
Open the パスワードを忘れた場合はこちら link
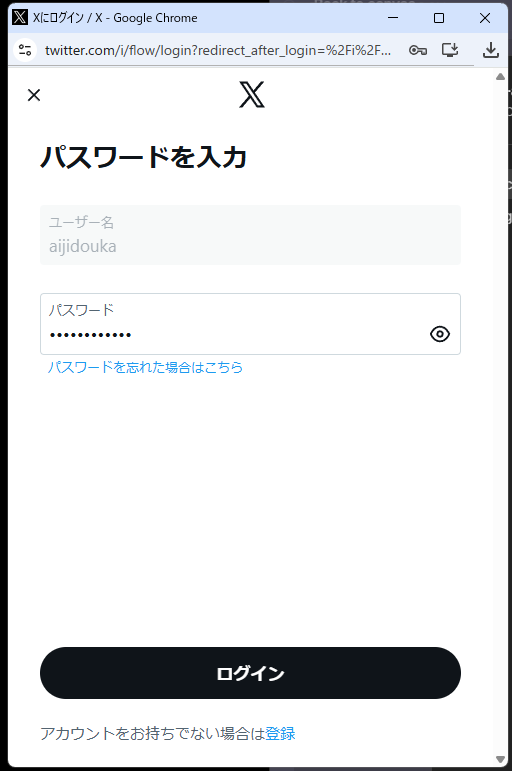pyautogui.click(x=145, y=367)
